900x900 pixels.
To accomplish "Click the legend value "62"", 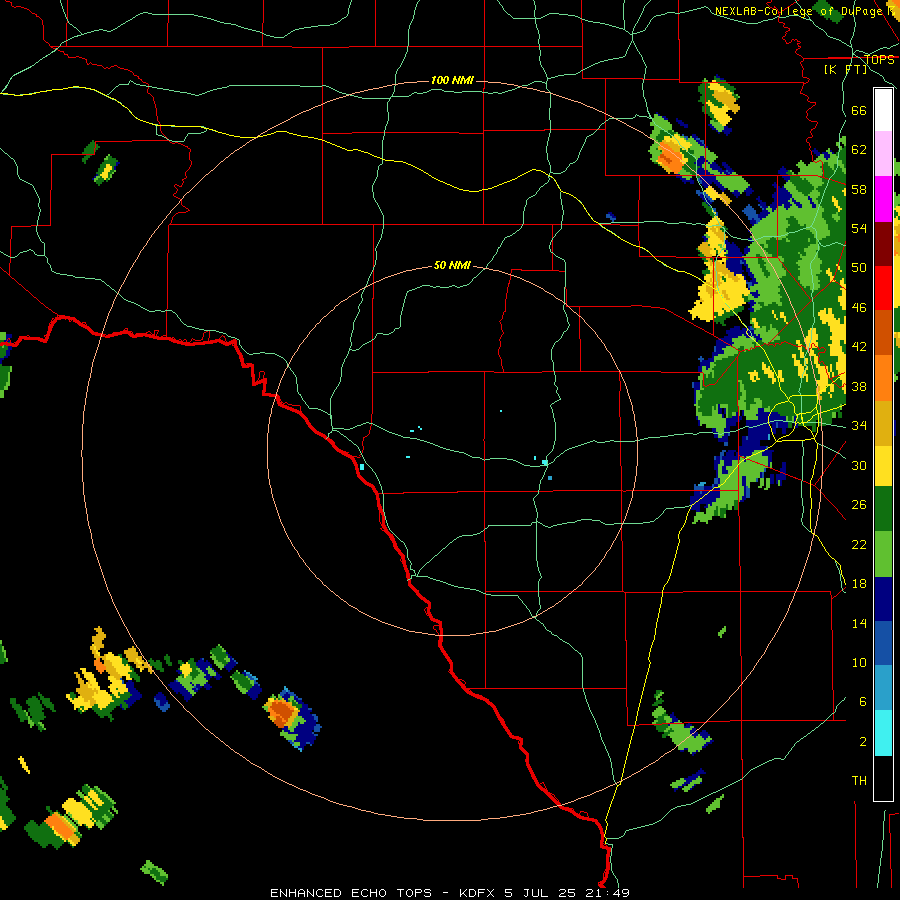I will (x=859, y=150).
